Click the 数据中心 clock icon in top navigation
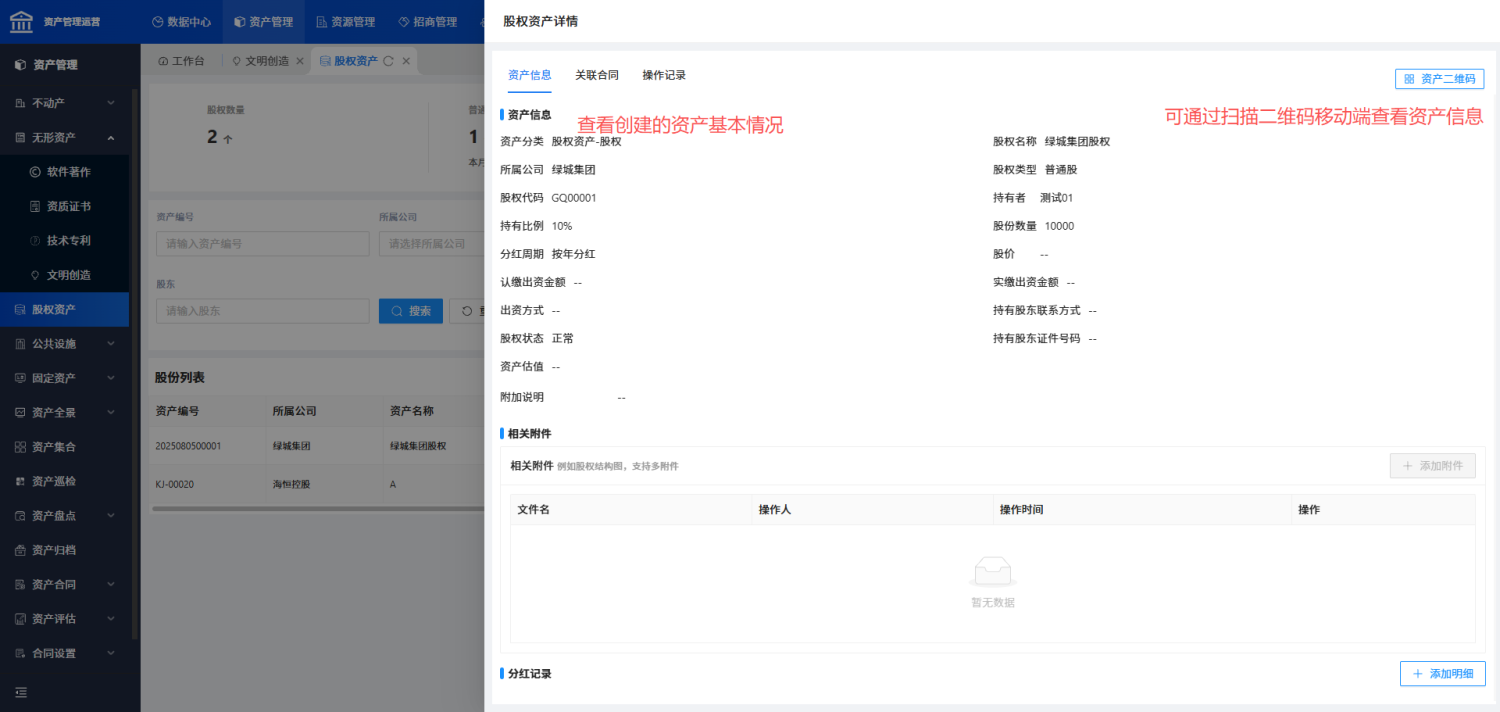Image resolution: width=1500 pixels, height=712 pixels. coord(157,21)
